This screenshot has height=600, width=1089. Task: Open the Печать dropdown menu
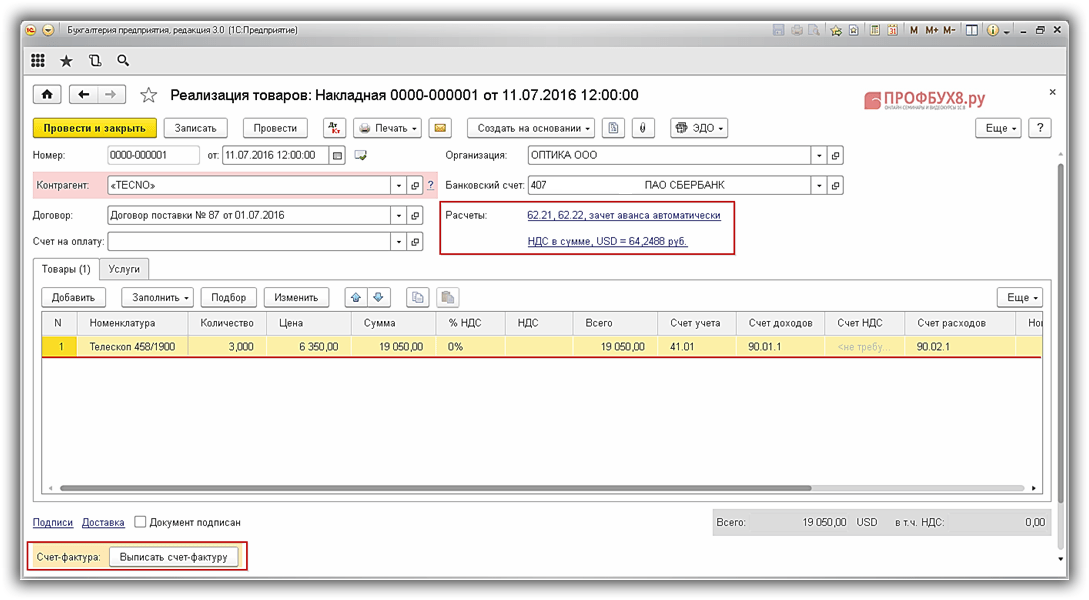(387, 128)
